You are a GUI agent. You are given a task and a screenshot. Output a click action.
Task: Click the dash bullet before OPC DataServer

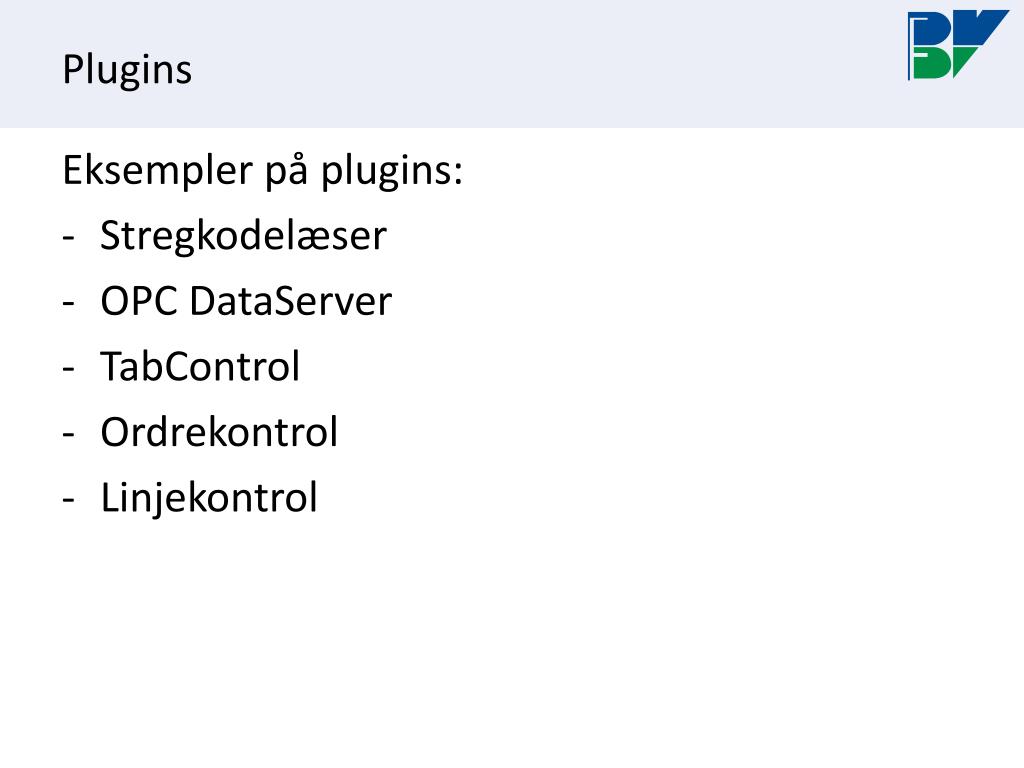[69, 304]
